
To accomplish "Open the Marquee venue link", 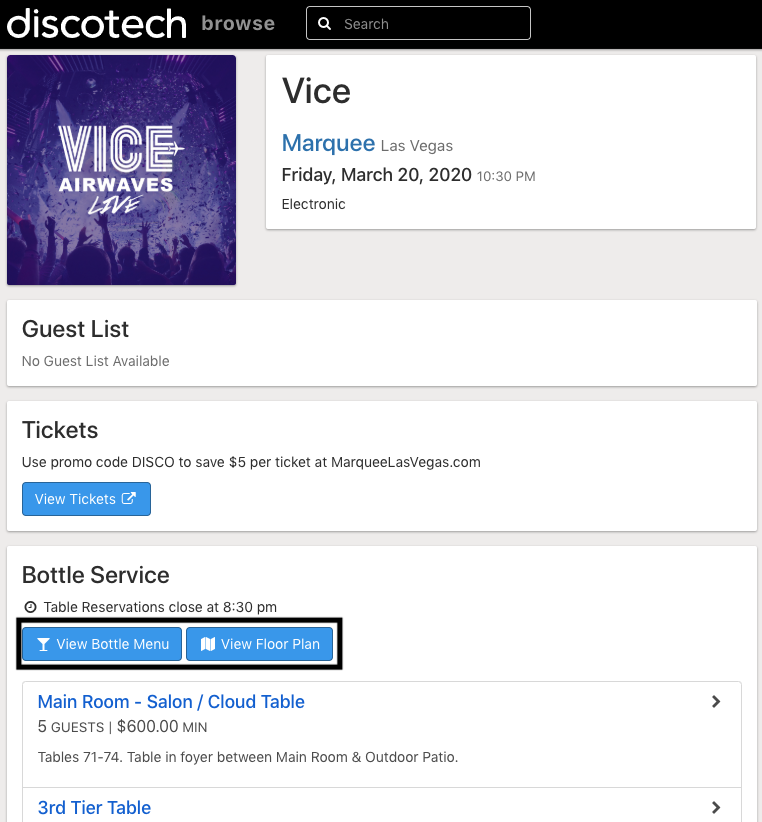I will 328,143.
